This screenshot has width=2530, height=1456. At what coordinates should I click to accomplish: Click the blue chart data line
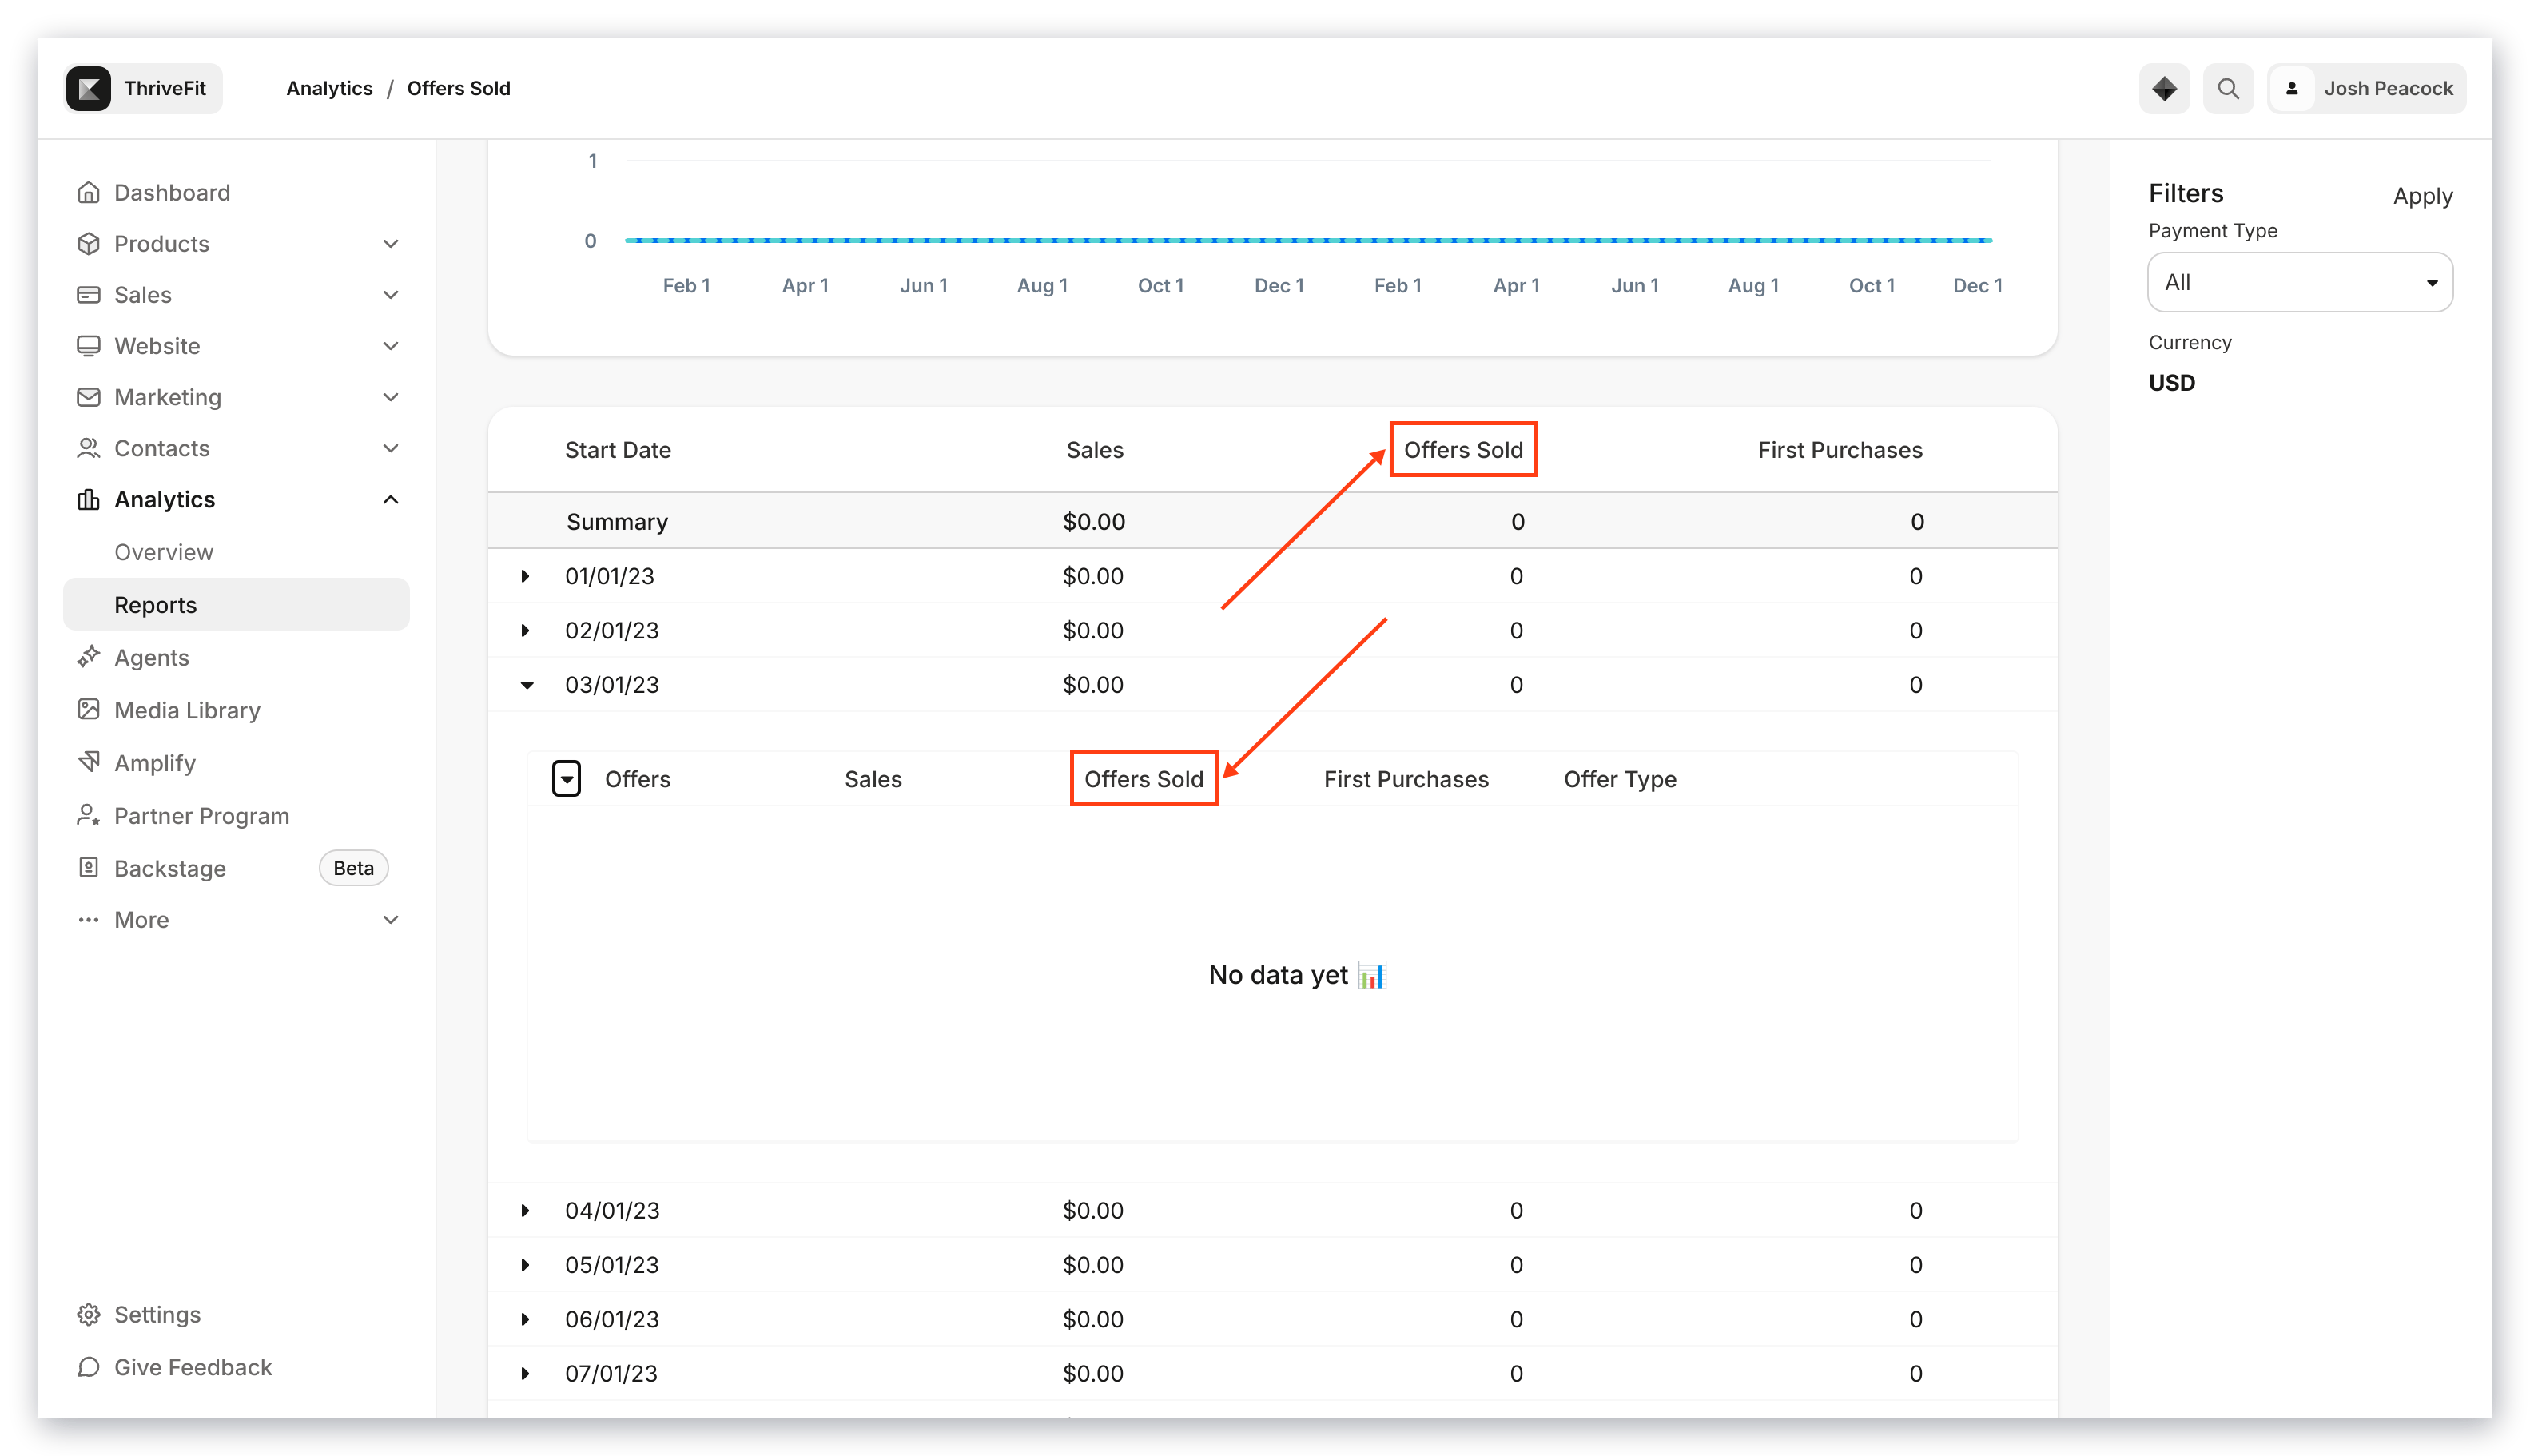click(1308, 240)
